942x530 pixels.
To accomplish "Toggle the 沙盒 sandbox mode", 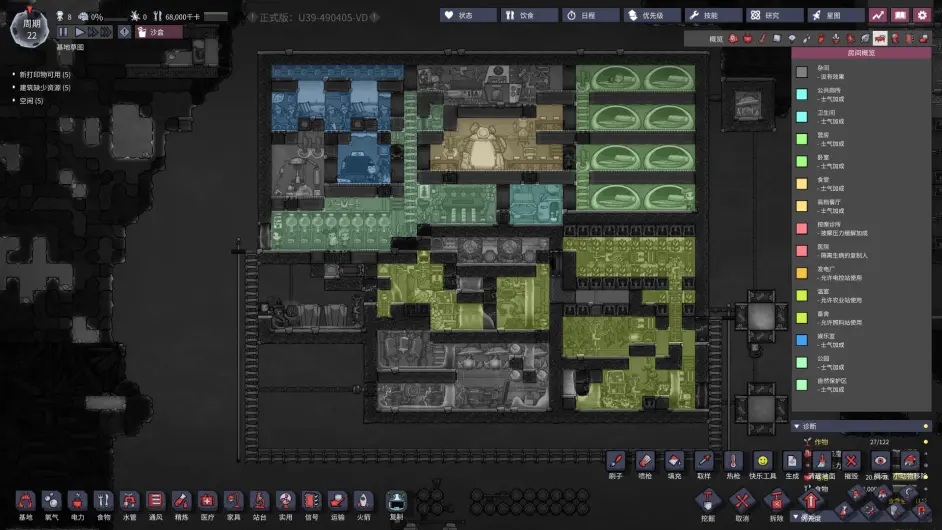I will (x=159, y=32).
